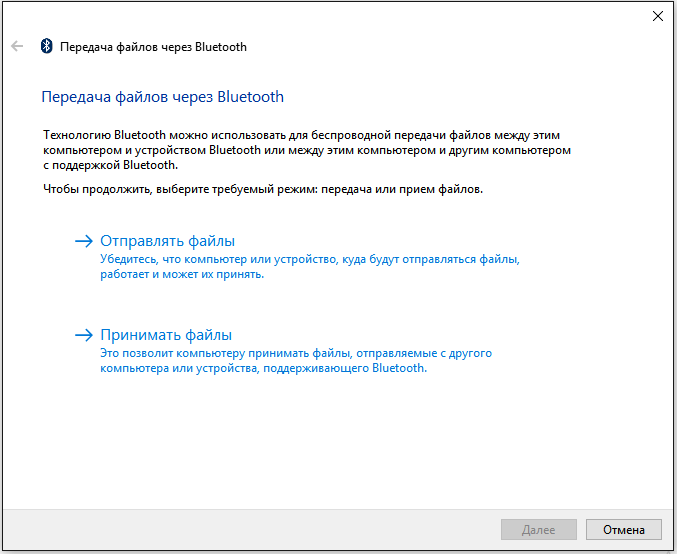Click the Bluetooth logo icon in title

(x=46, y=46)
